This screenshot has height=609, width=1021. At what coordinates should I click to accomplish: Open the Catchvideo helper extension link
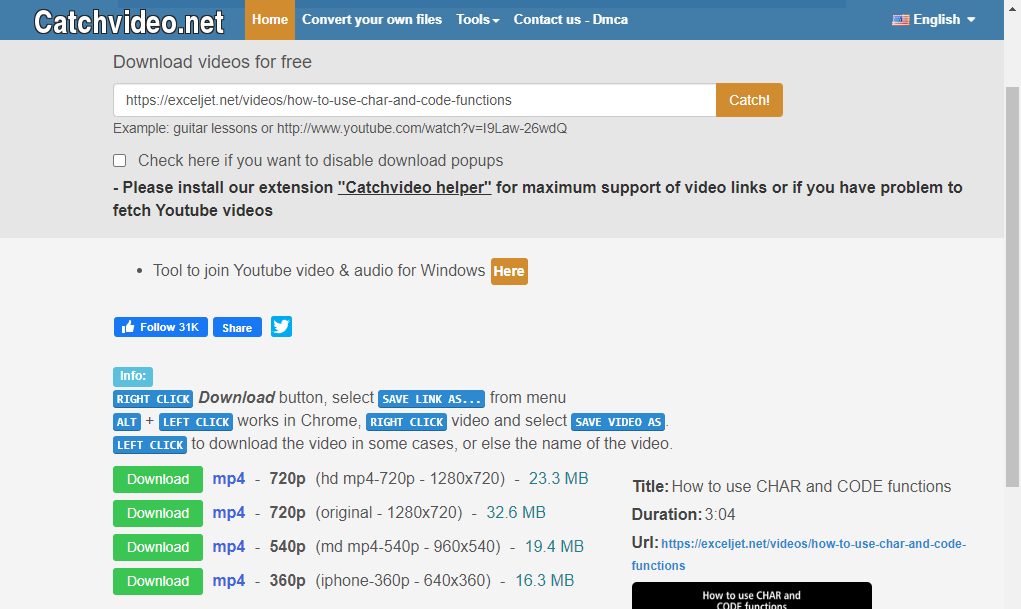[x=414, y=187]
